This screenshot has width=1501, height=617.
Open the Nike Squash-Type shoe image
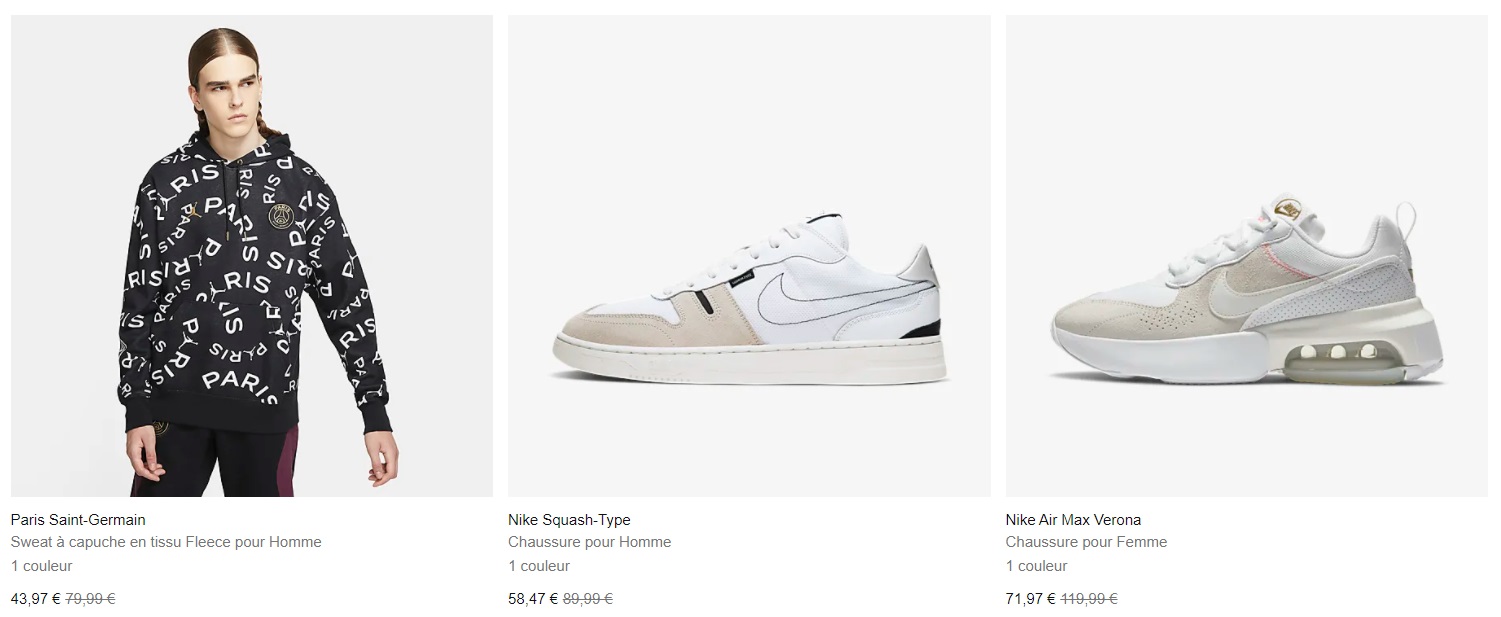(749, 255)
